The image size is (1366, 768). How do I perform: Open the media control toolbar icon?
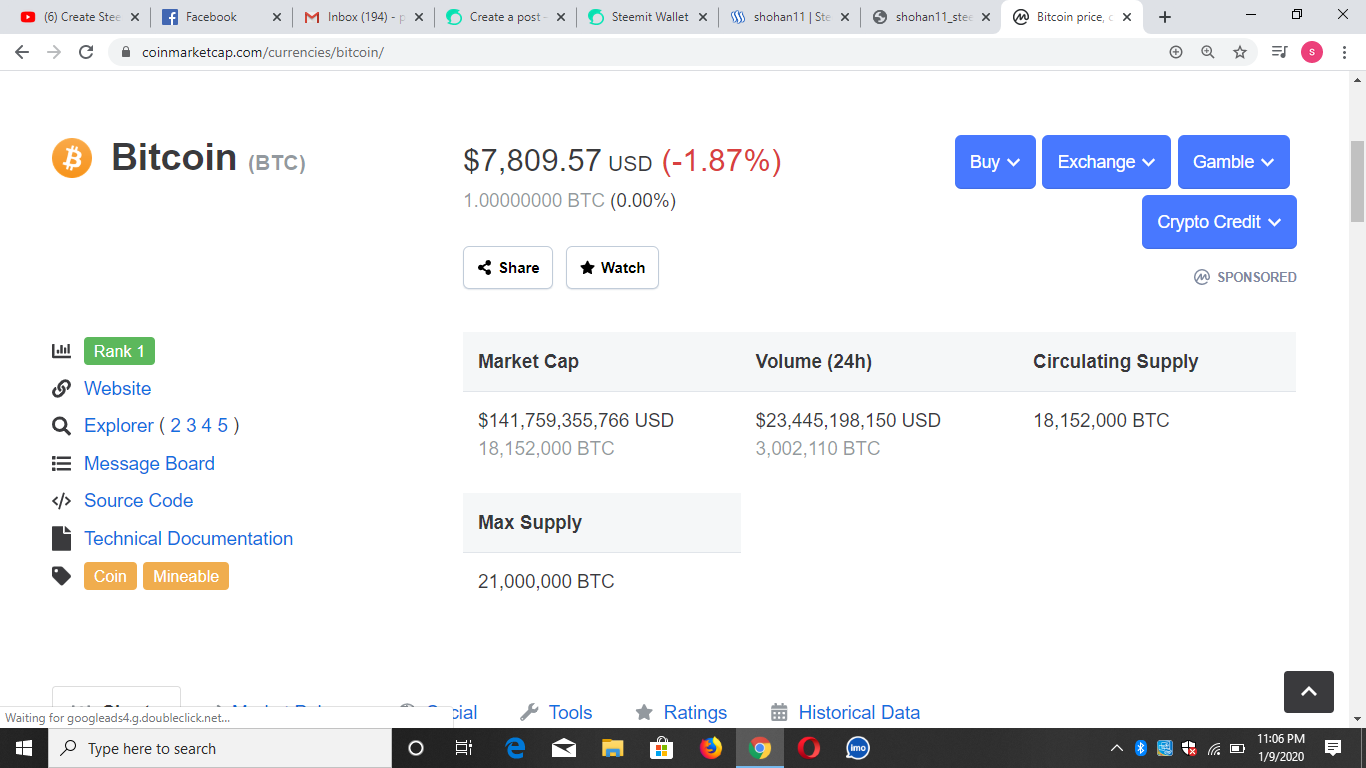click(x=1279, y=52)
